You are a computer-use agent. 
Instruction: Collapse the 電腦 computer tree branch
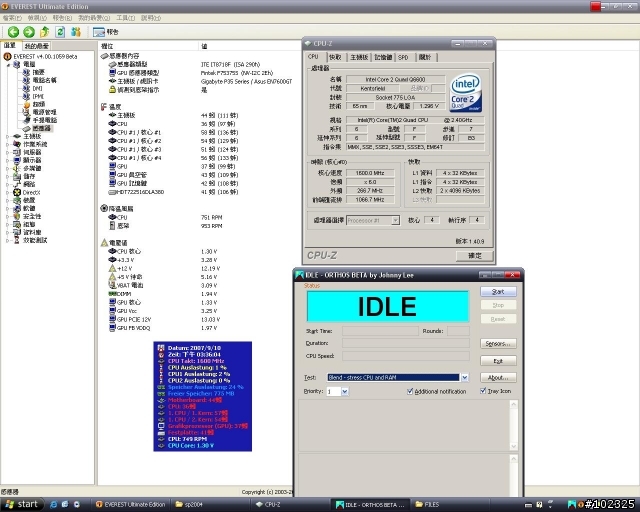[8, 65]
